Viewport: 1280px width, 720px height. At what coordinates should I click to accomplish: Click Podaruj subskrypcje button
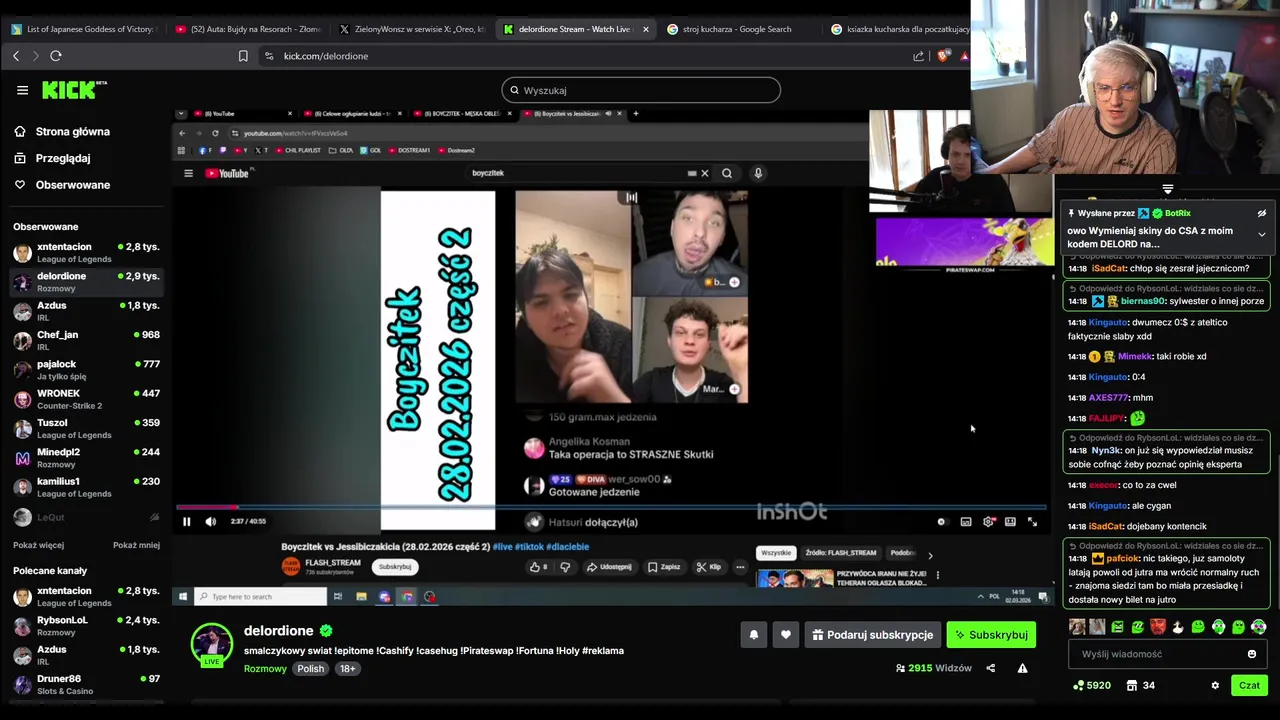[872, 635]
